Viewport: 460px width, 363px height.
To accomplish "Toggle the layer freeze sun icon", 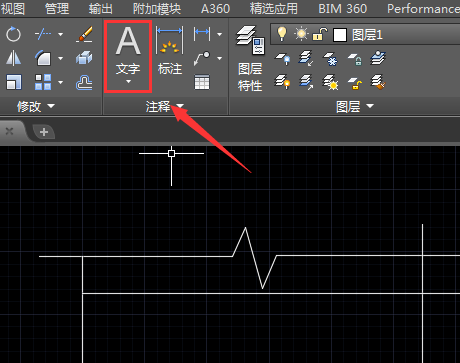I will (301, 34).
